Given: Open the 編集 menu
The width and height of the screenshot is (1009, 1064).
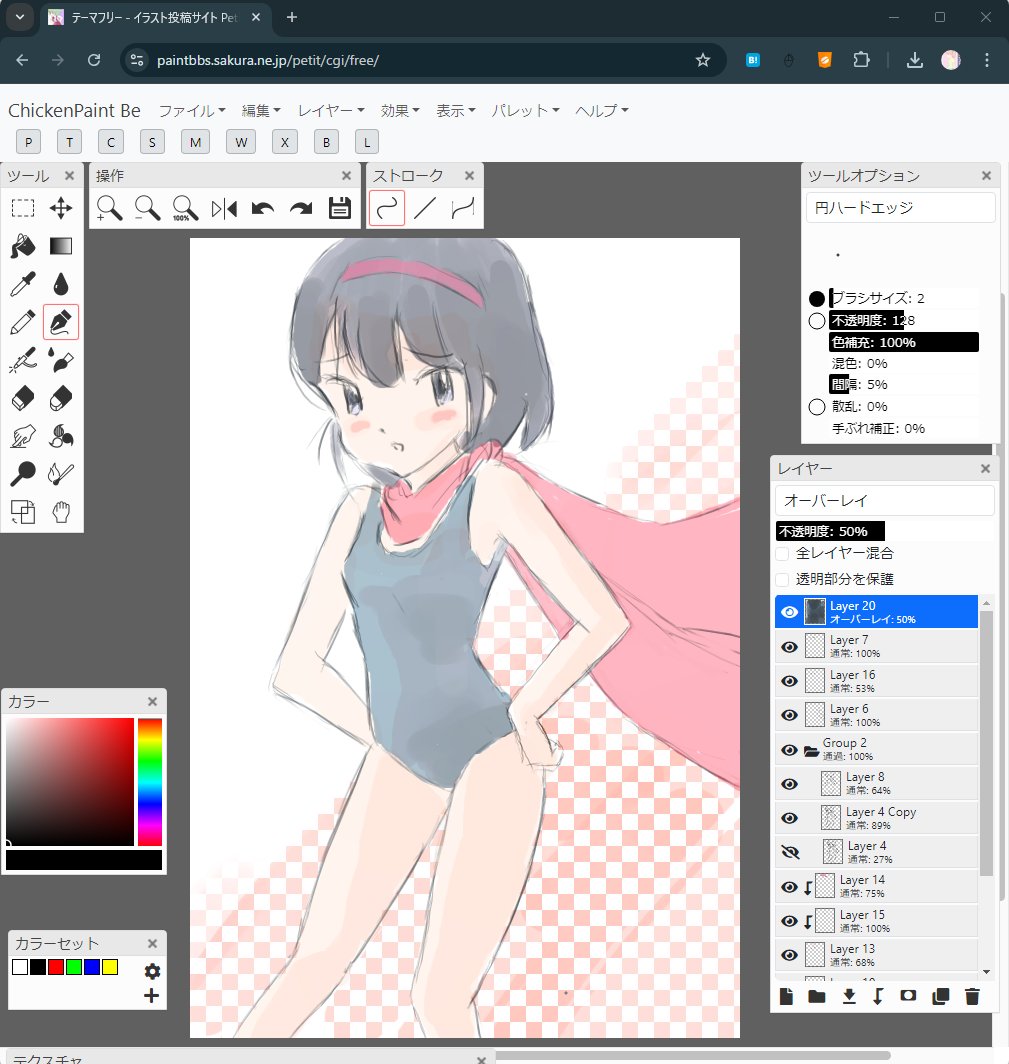Looking at the screenshot, I should 261,110.
